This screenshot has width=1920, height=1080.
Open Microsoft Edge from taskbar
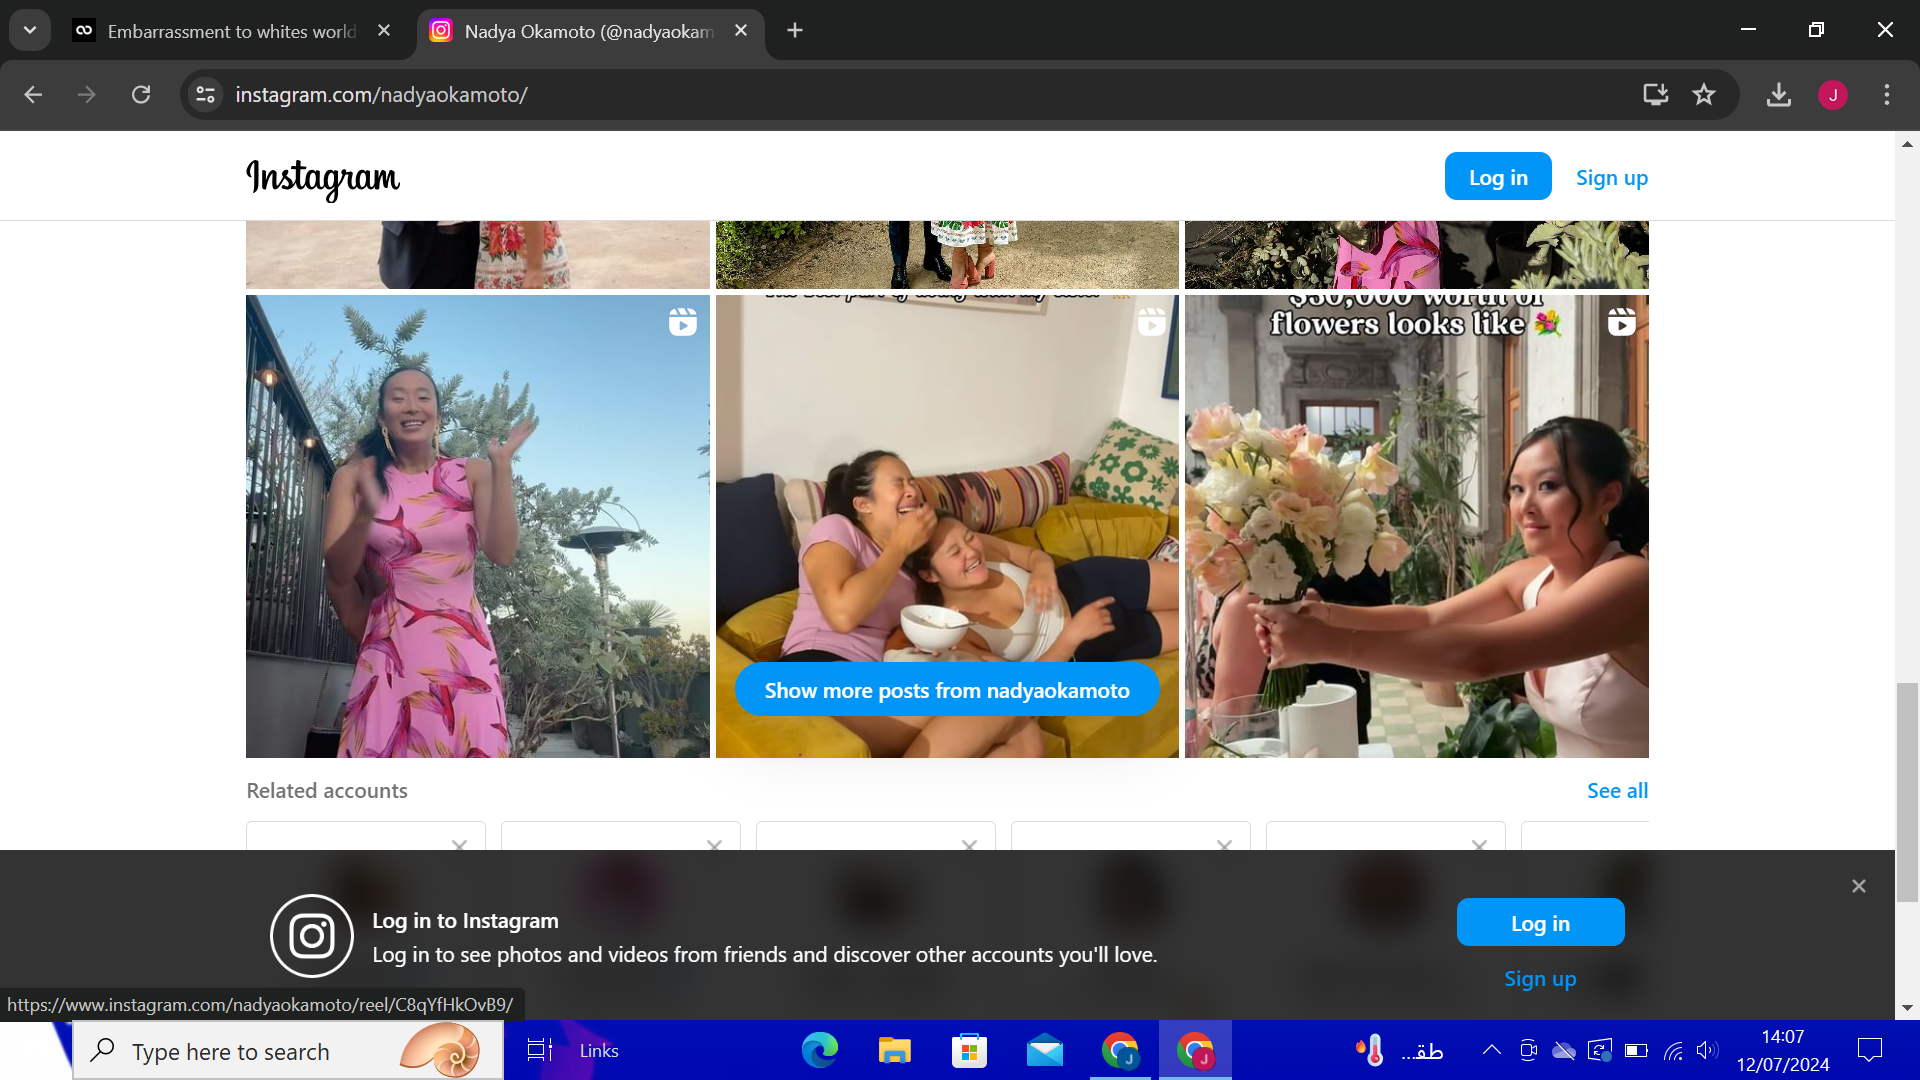pos(820,1051)
